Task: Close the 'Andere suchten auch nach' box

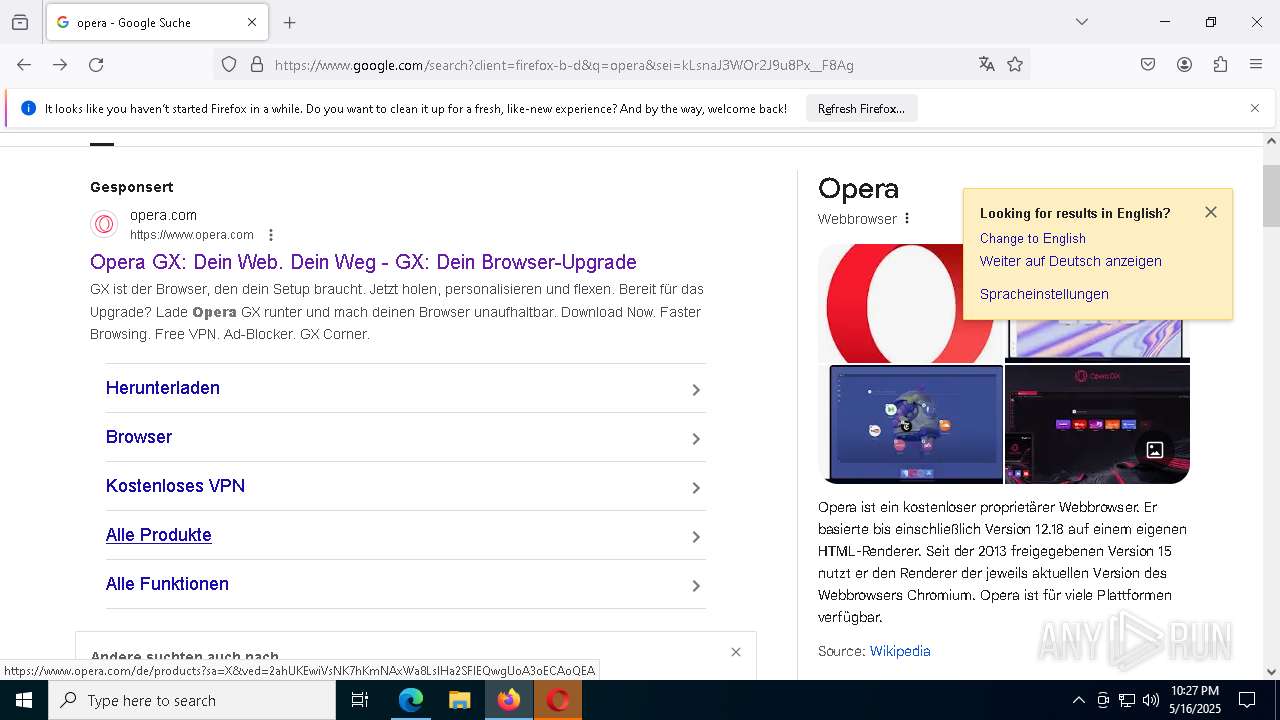Action: [736, 652]
